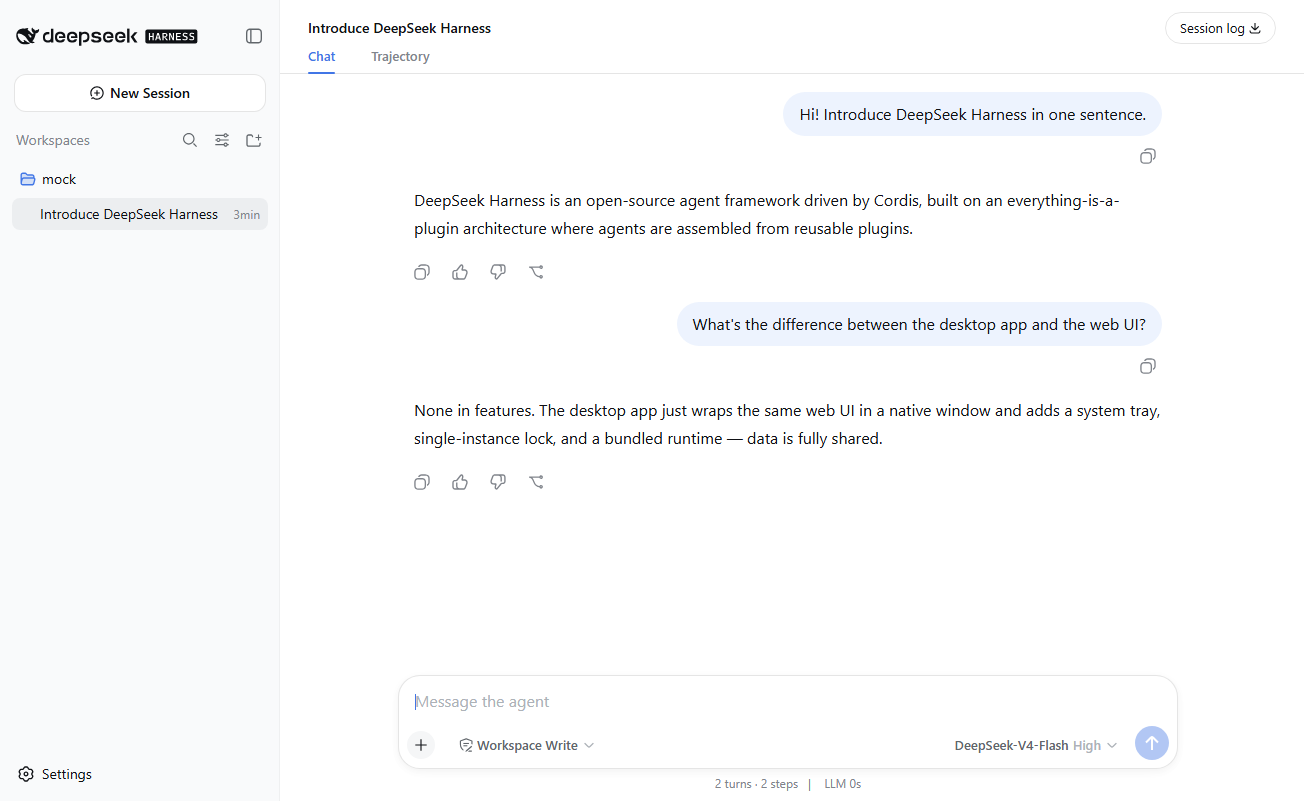The image size is (1304, 801).
Task: Focus the Message the agent input
Action: (x=788, y=702)
